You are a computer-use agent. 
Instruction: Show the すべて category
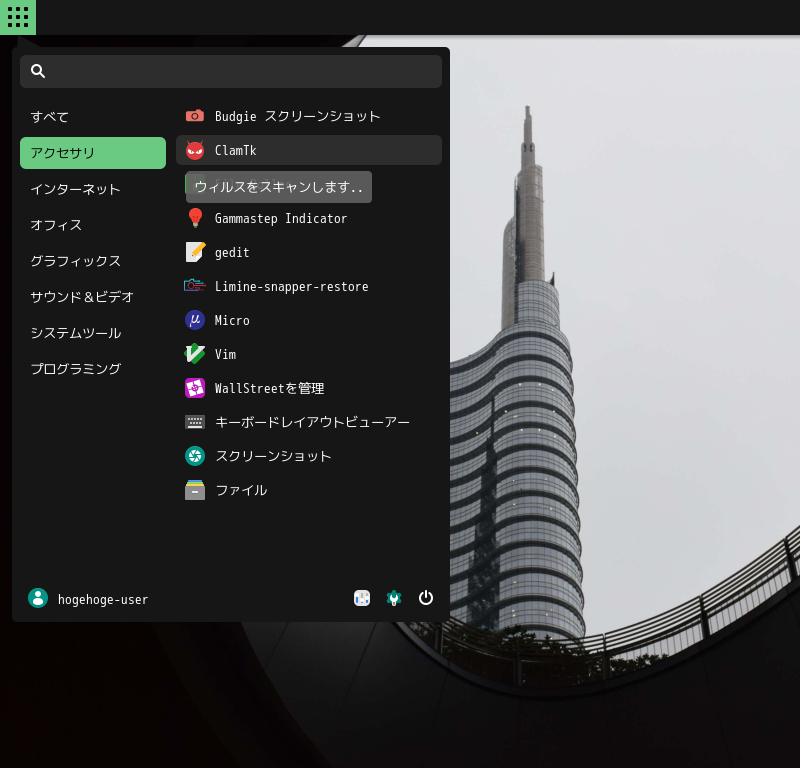[x=93, y=117]
